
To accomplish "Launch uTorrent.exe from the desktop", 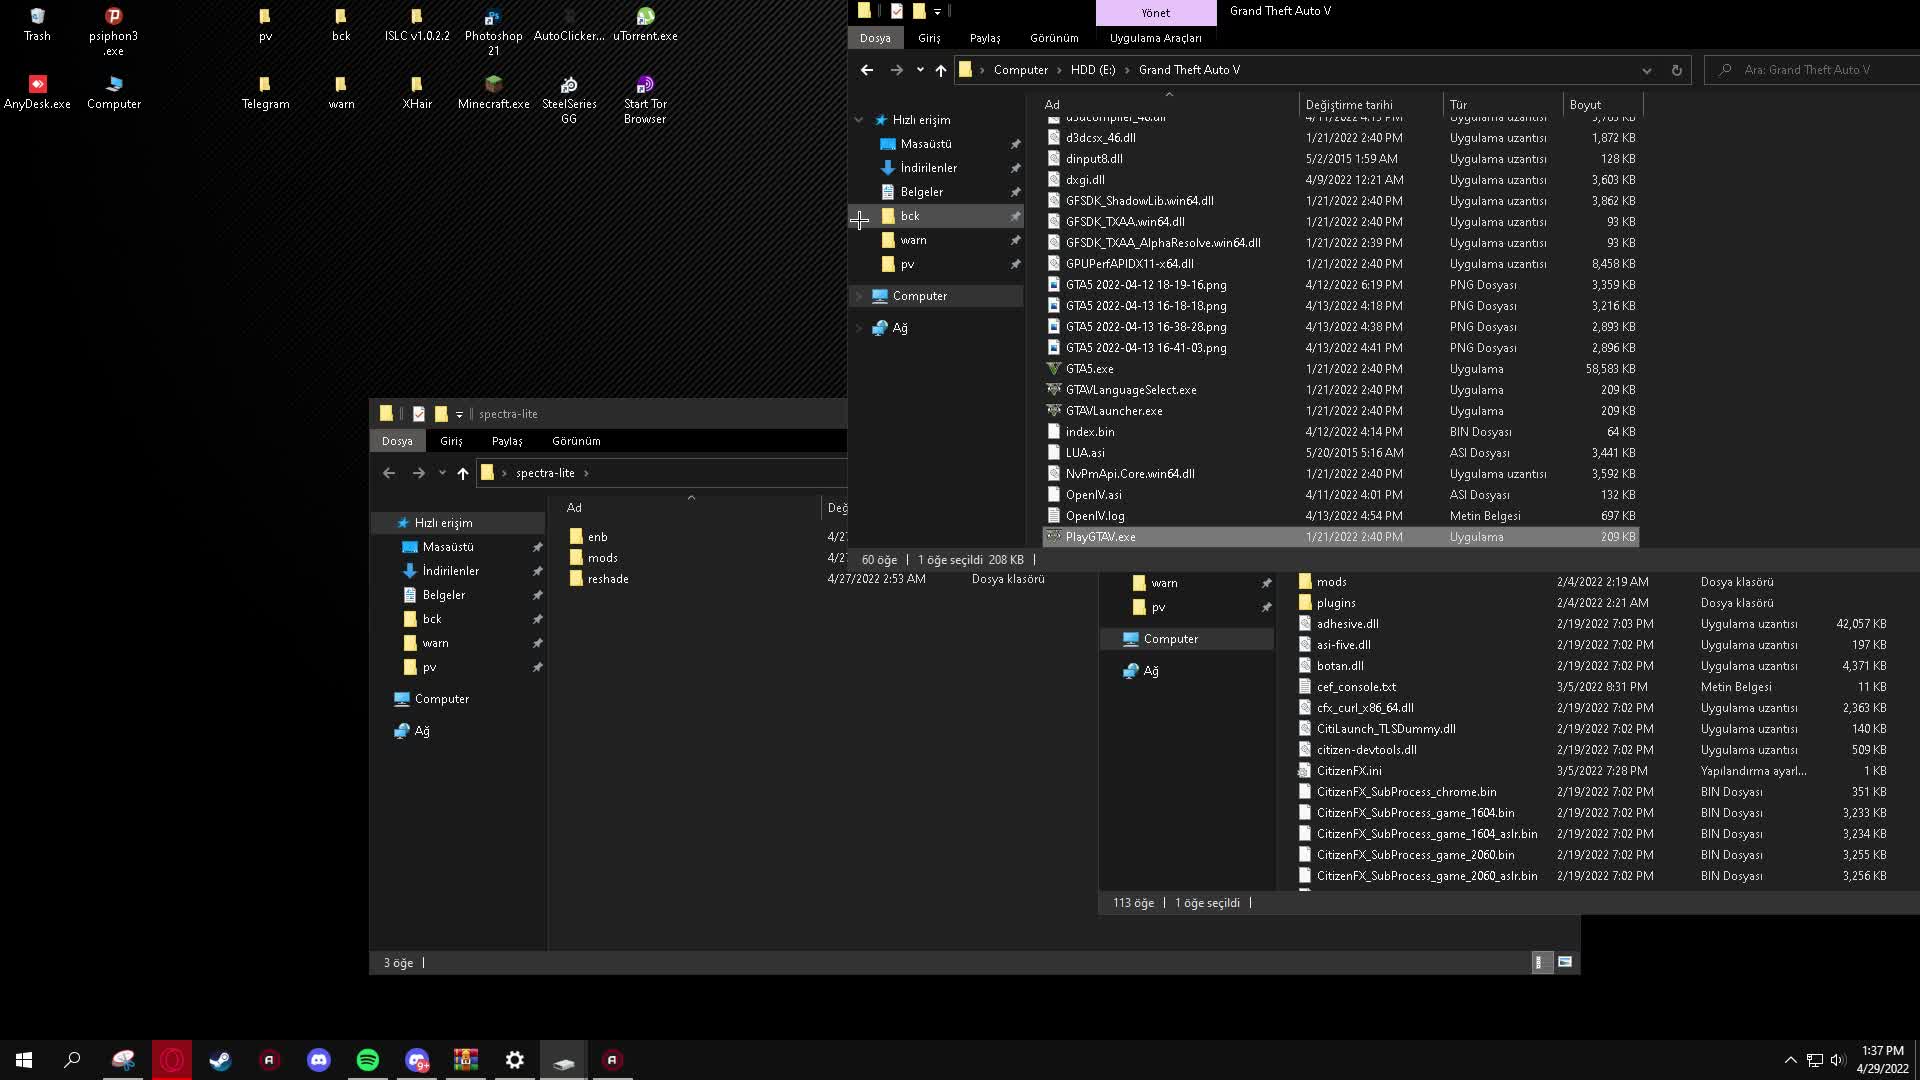I will coord(644,22).
